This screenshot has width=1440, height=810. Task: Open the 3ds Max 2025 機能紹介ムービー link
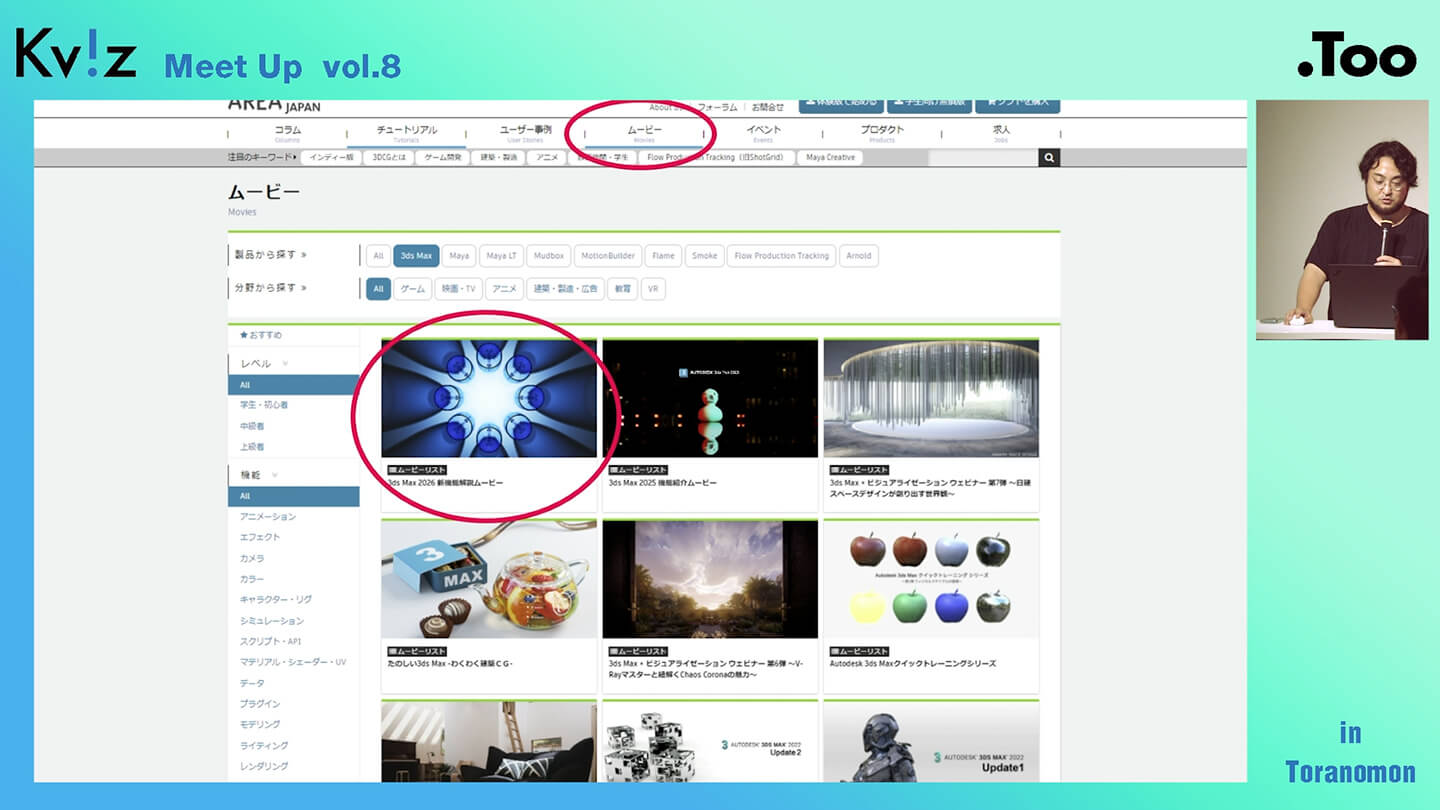pyautogui.click(x=662, y=483)
